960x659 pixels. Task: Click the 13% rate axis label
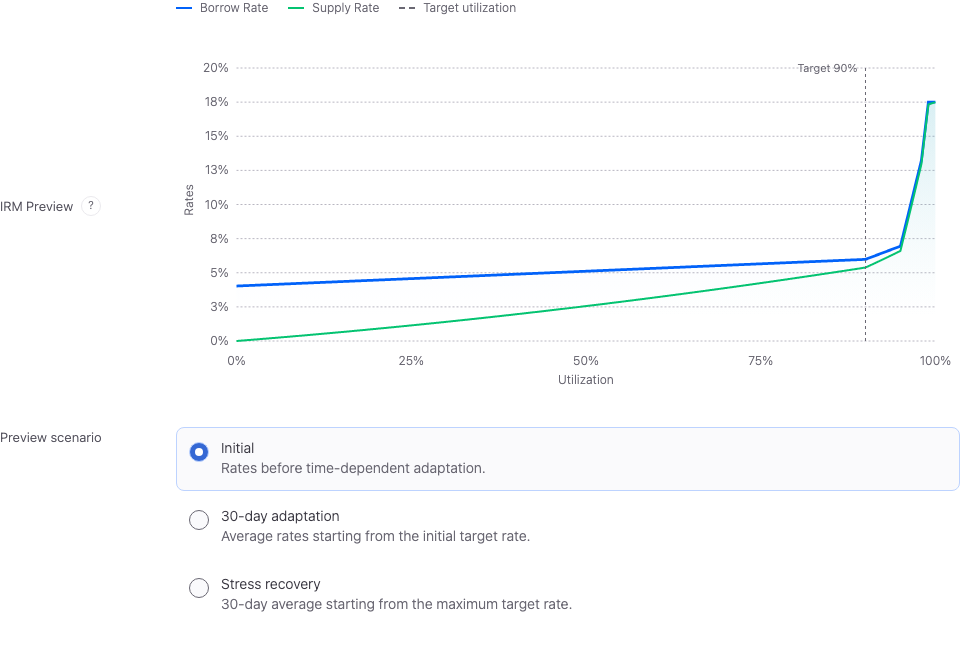click(216, 170)
